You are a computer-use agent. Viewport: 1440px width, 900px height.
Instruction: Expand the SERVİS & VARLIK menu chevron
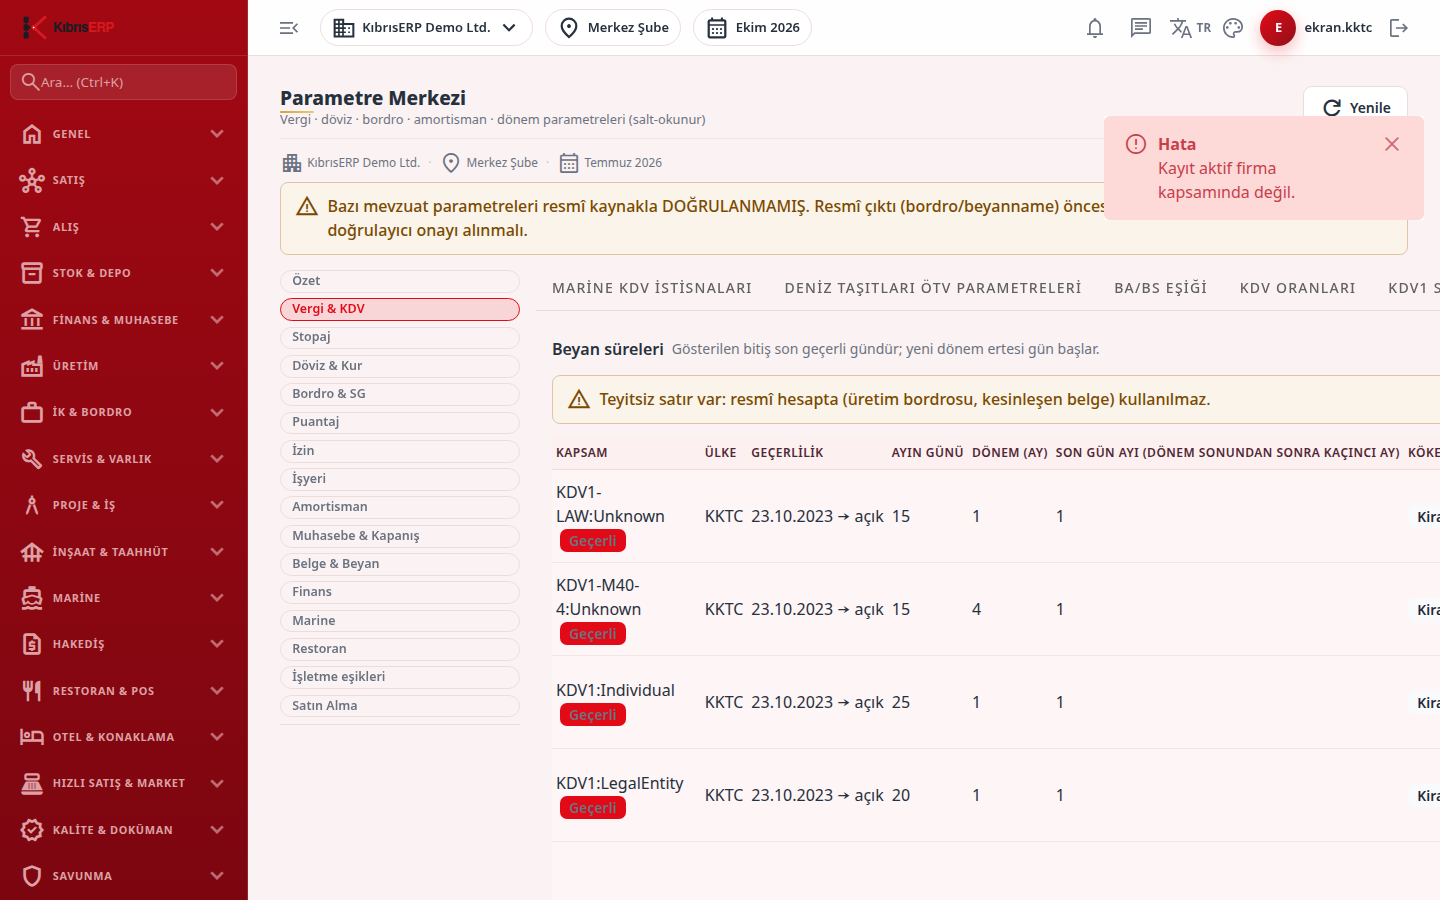217,459
